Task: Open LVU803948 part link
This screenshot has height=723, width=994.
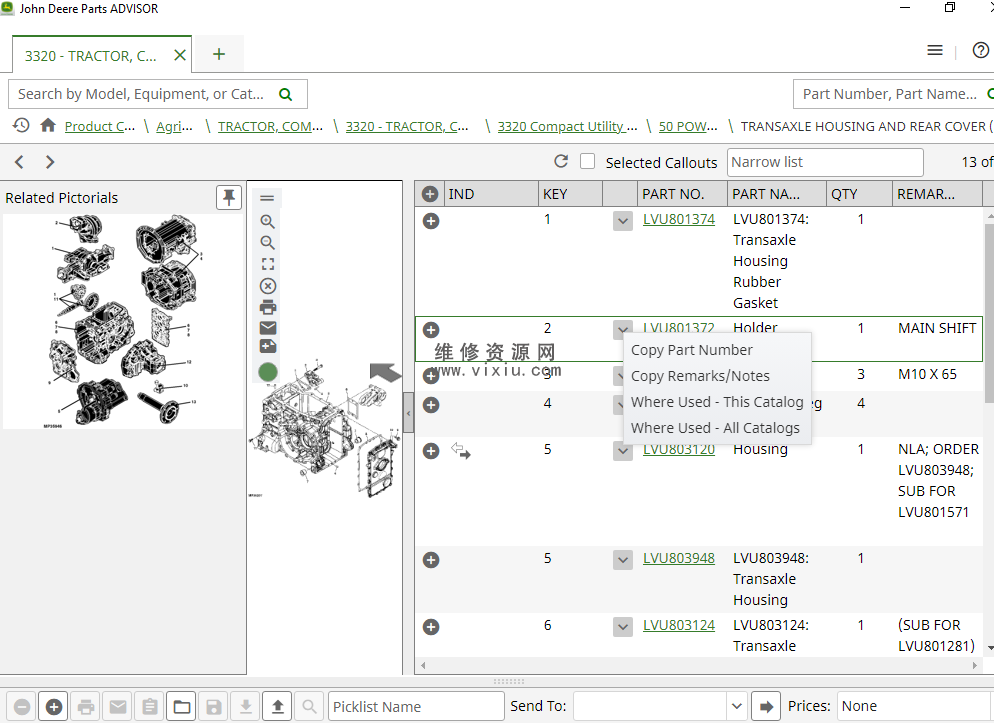Action: coord(678,558)
